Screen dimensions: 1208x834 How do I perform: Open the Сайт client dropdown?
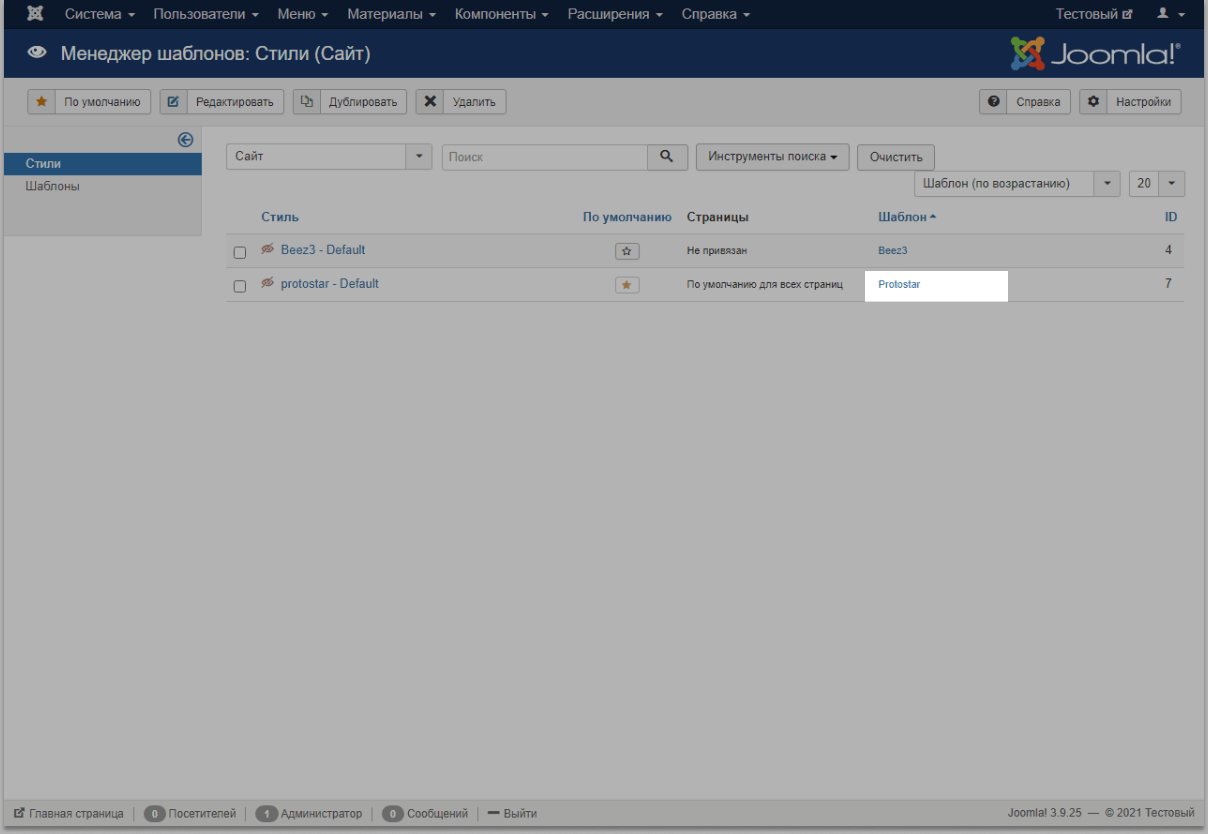329,157
